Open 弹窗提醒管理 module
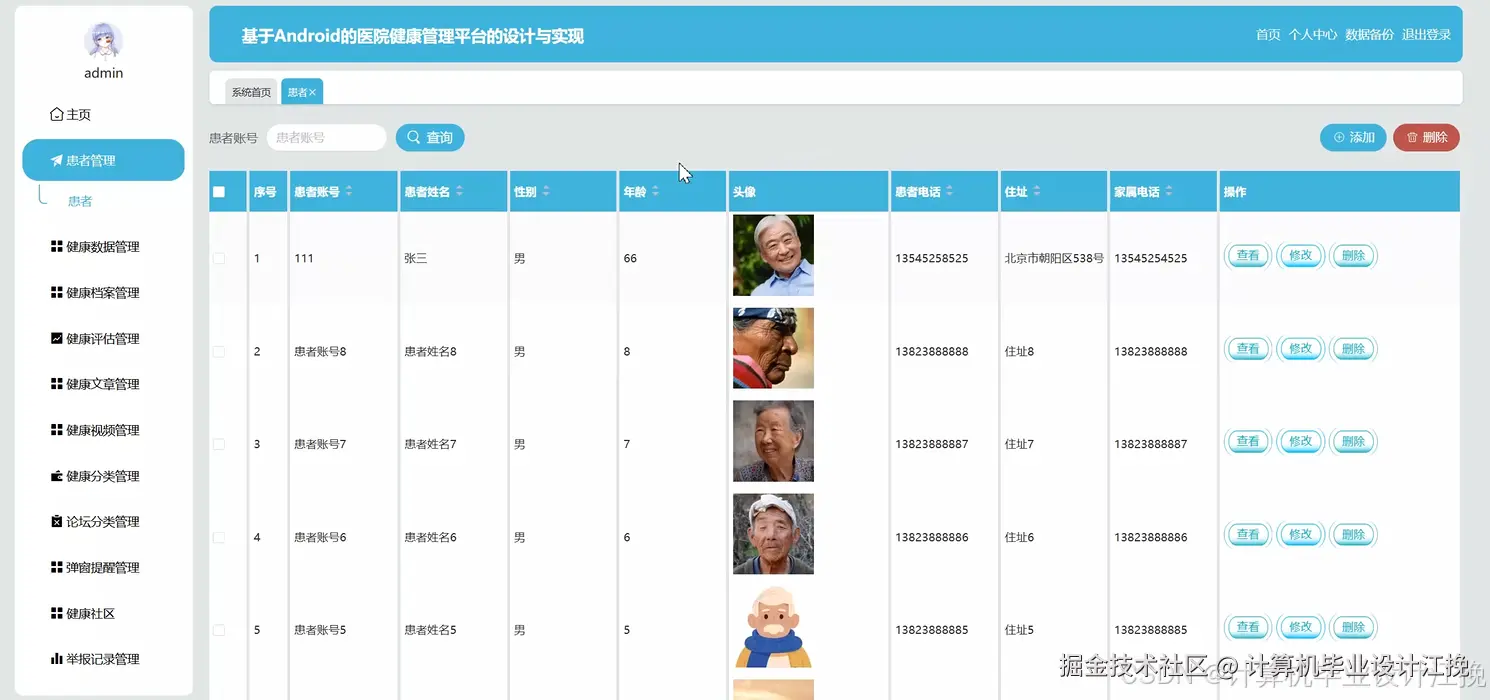The width and height of the screenshot is (1490, 700). [103, 567]
